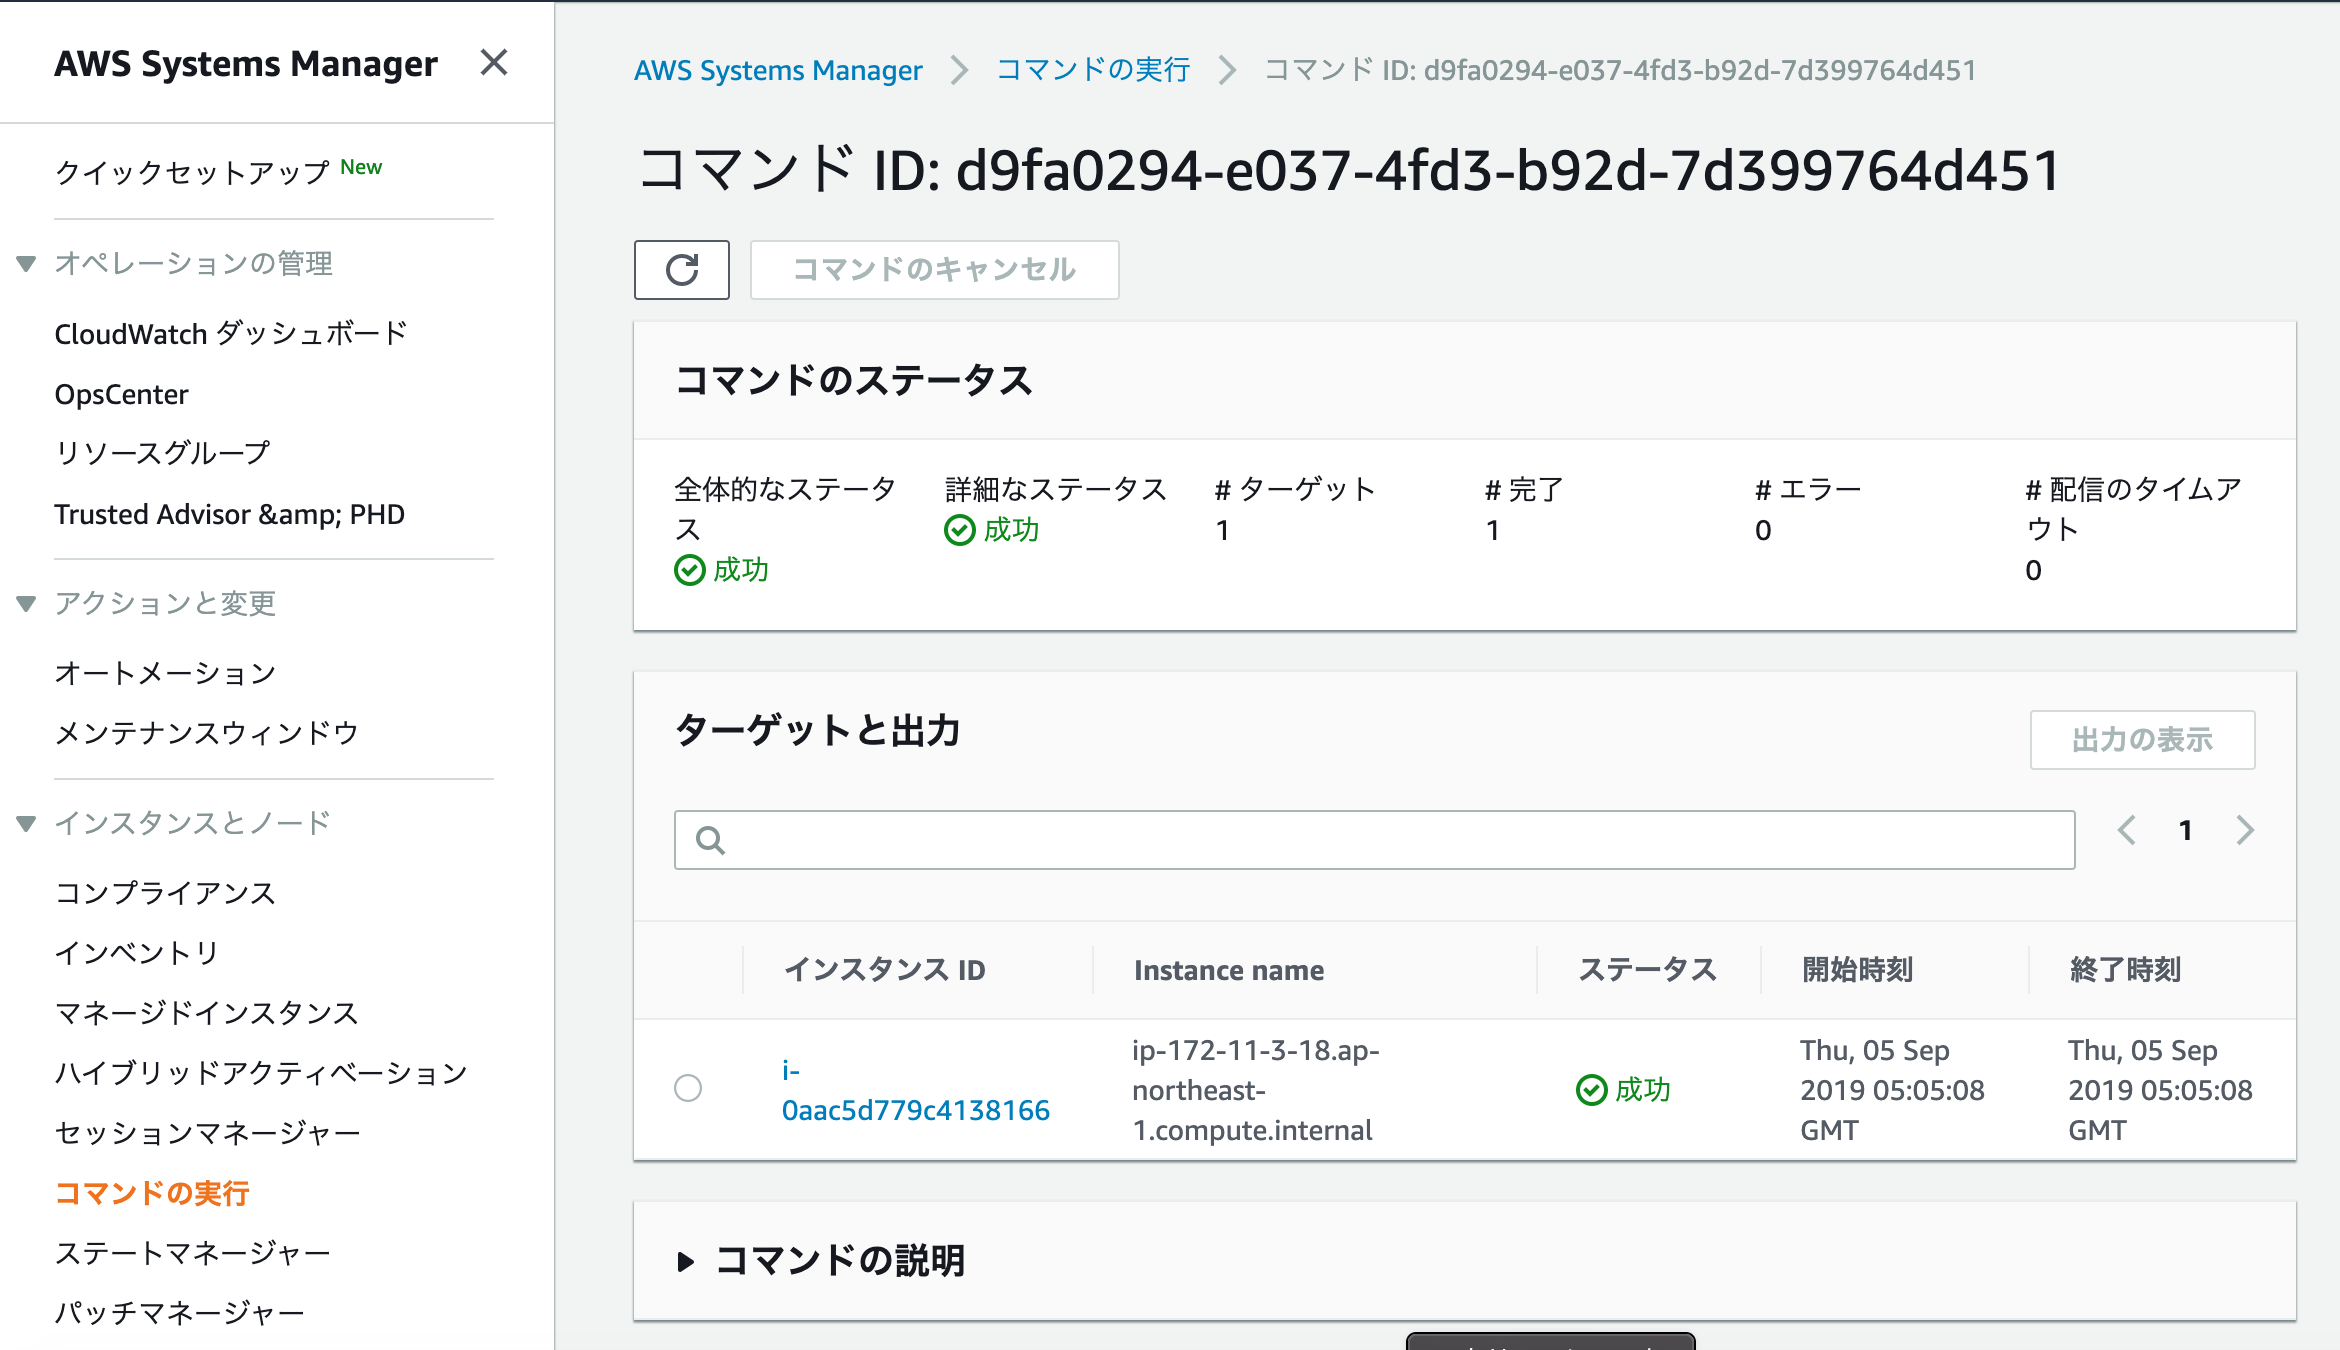This screenshot has width=2340, height=1350.
Task: Open パッチマネージャー page
Action: (x=179, y=1313)
